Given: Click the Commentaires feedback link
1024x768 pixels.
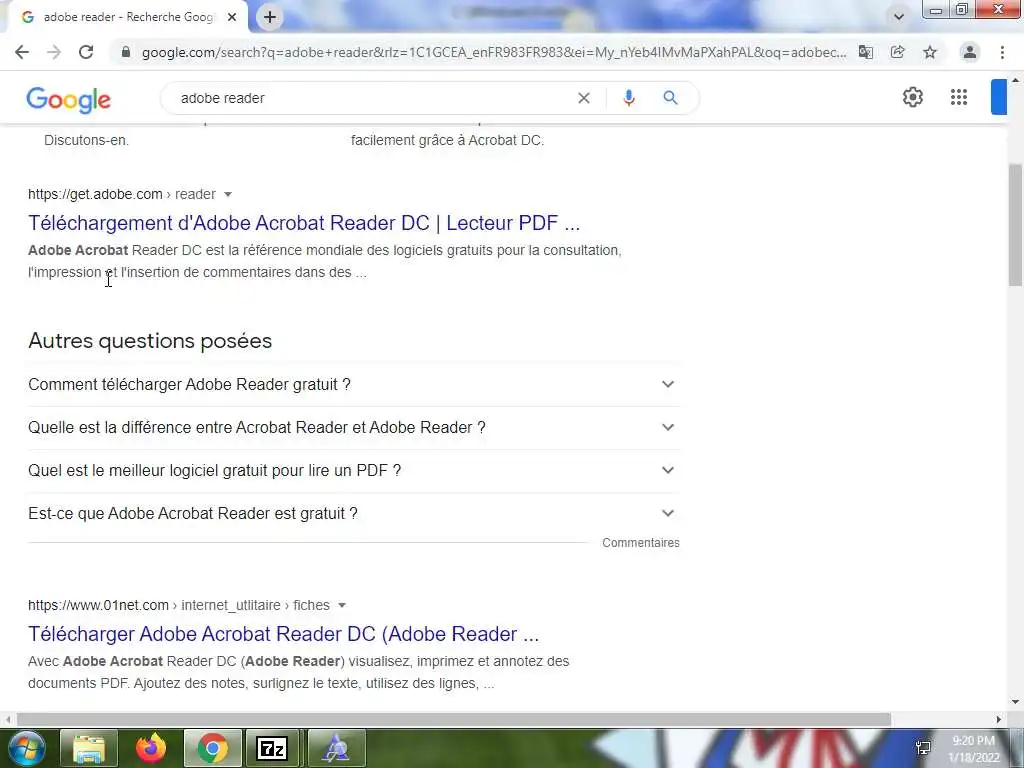Looking at the screenshot, I should [x=641, y=543].
